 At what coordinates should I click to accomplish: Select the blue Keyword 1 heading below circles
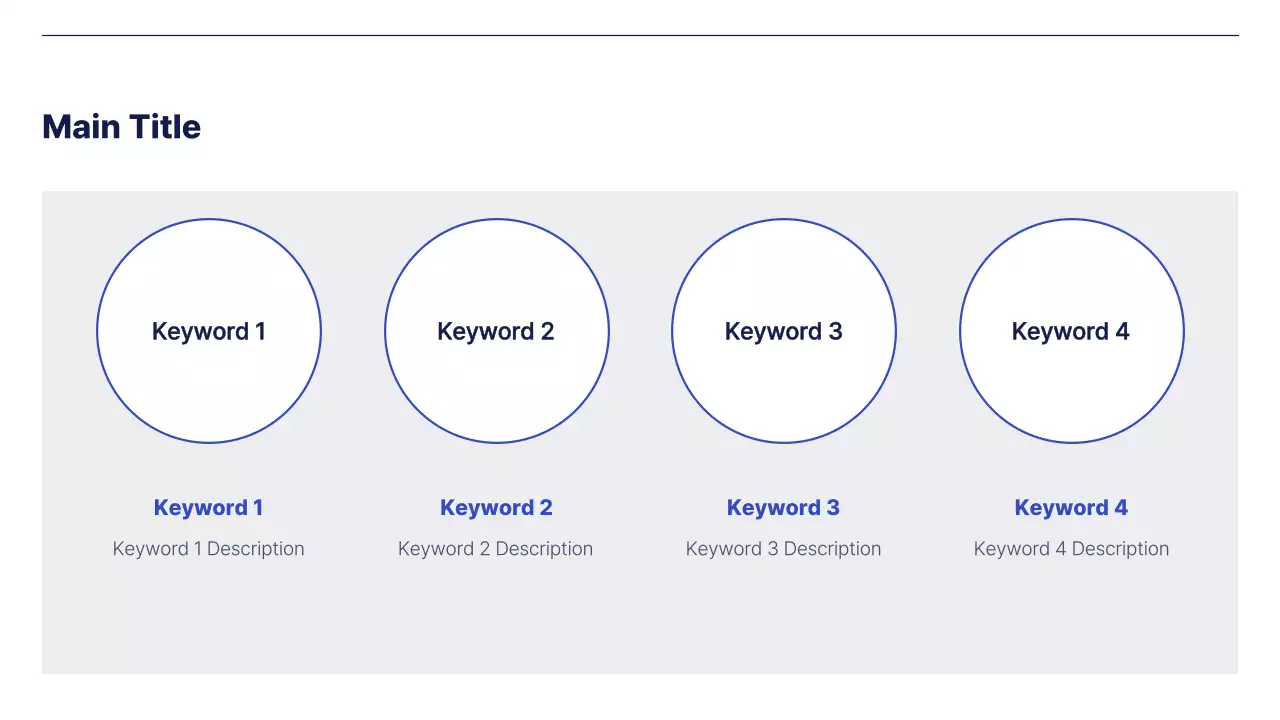208,508
